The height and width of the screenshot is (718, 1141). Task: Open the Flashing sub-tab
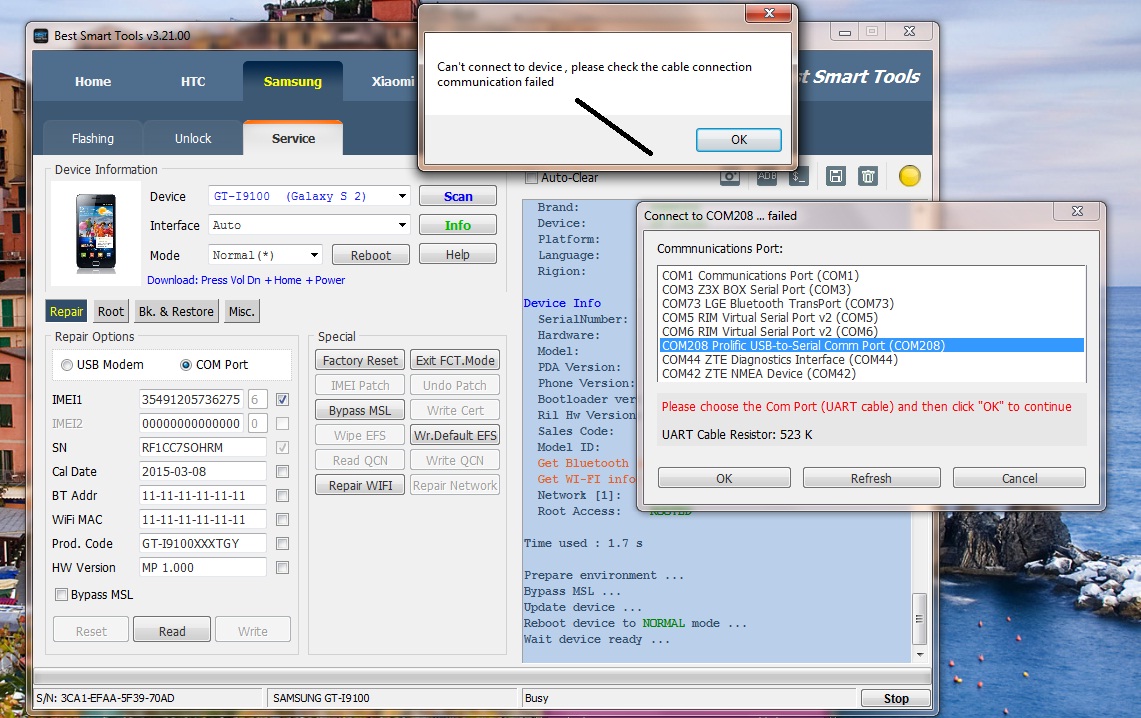click(92, 138)
